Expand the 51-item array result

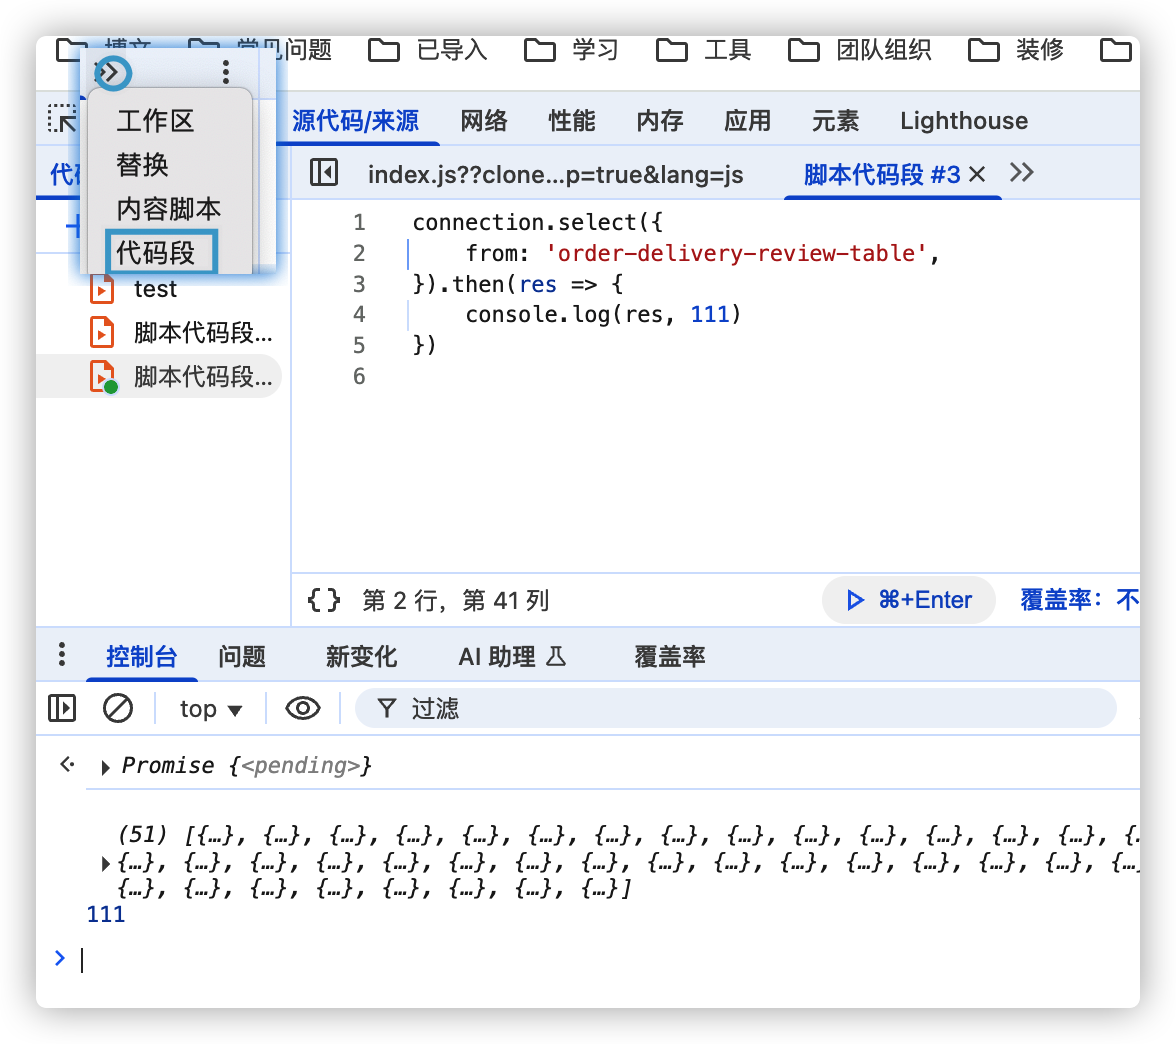pos(106,861)
